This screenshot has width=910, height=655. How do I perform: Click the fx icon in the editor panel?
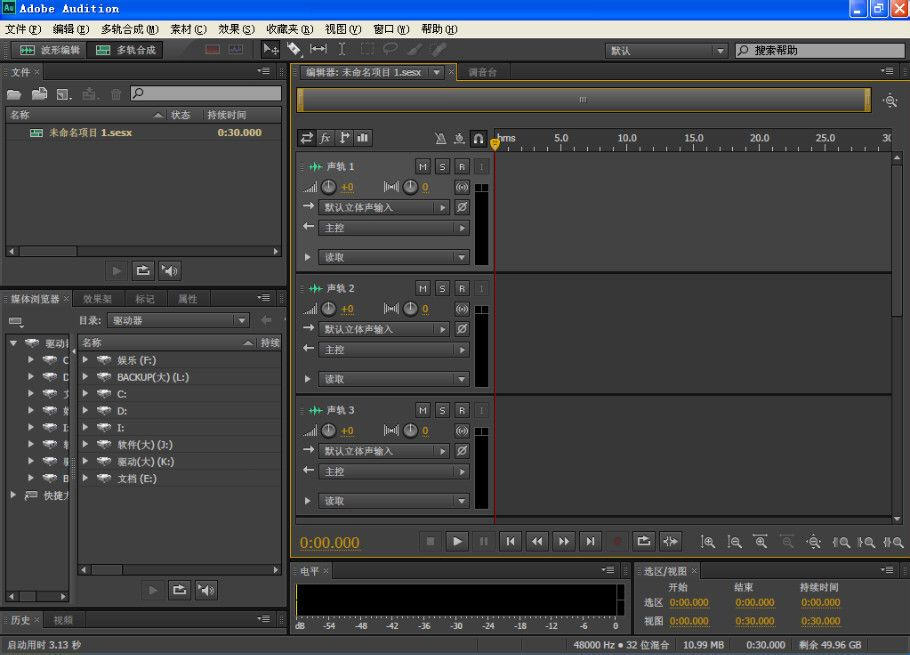327,139
